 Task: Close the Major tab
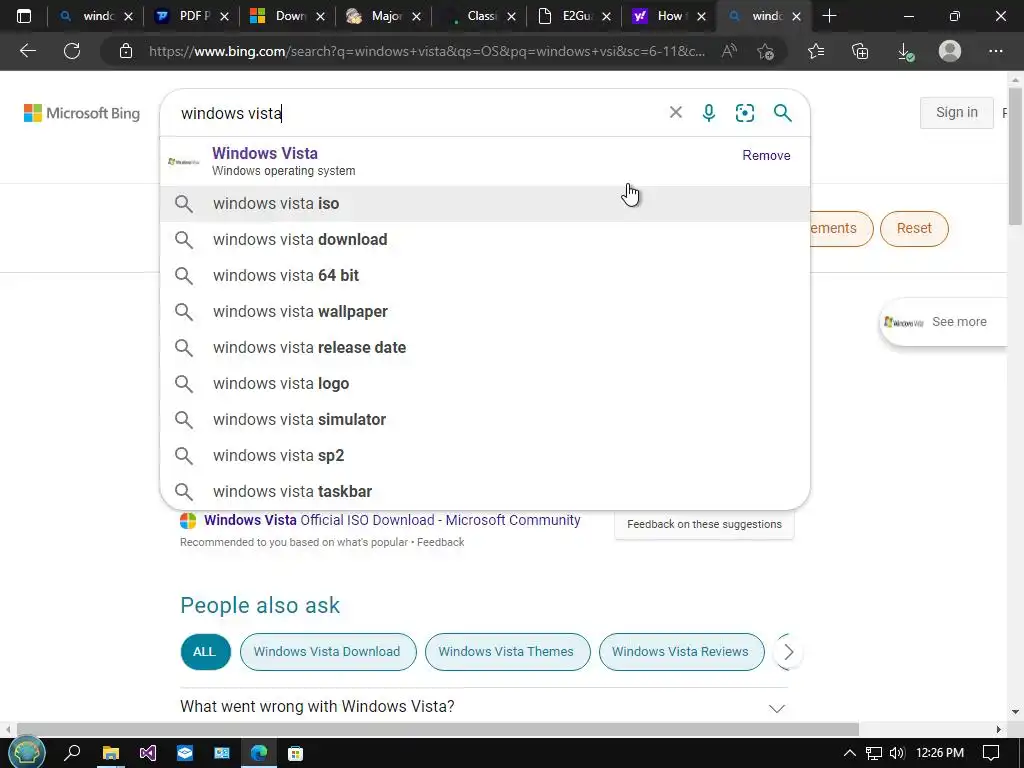pos(416,16)
